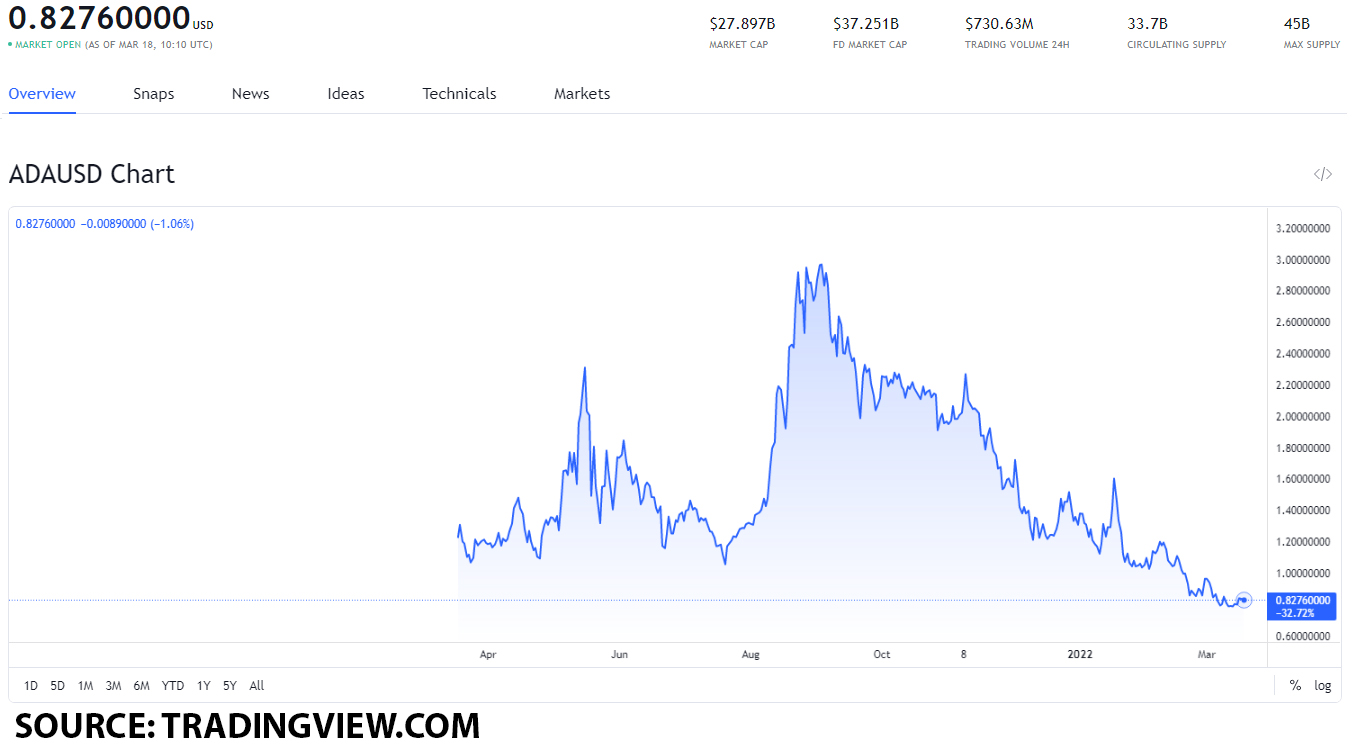1361x749 pixels.
Task: Click the 2.00000000 axis label
Action: (1303, 416)
